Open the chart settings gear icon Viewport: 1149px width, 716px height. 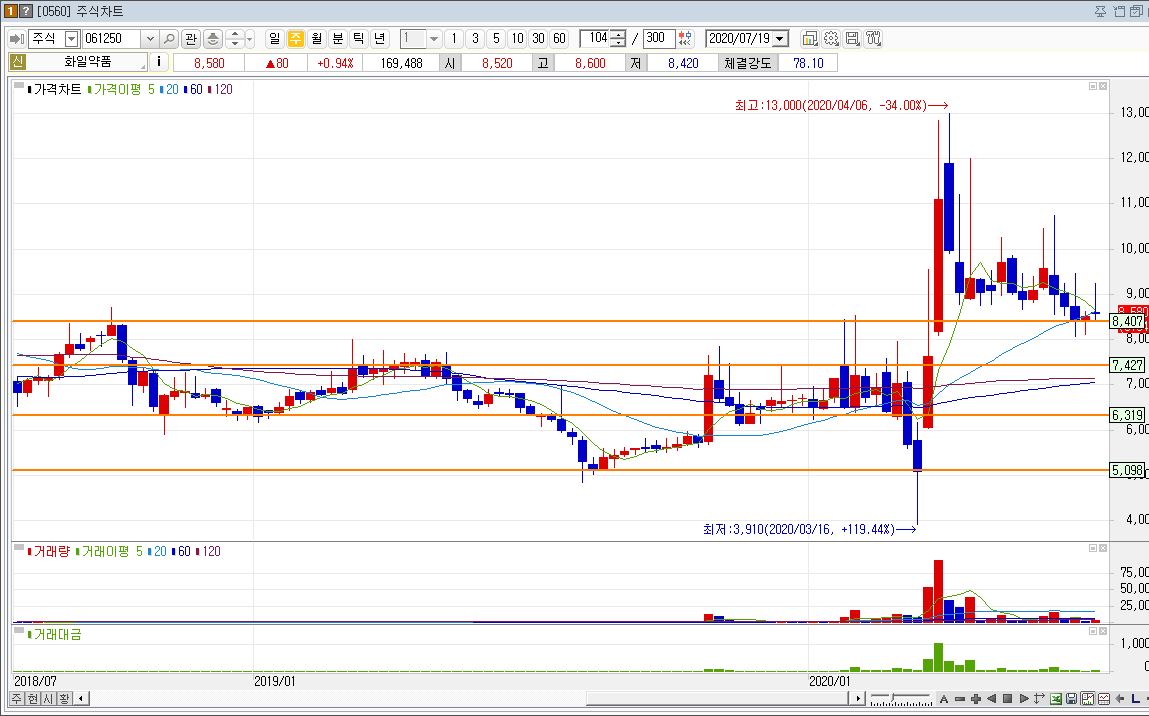[831, 39]
